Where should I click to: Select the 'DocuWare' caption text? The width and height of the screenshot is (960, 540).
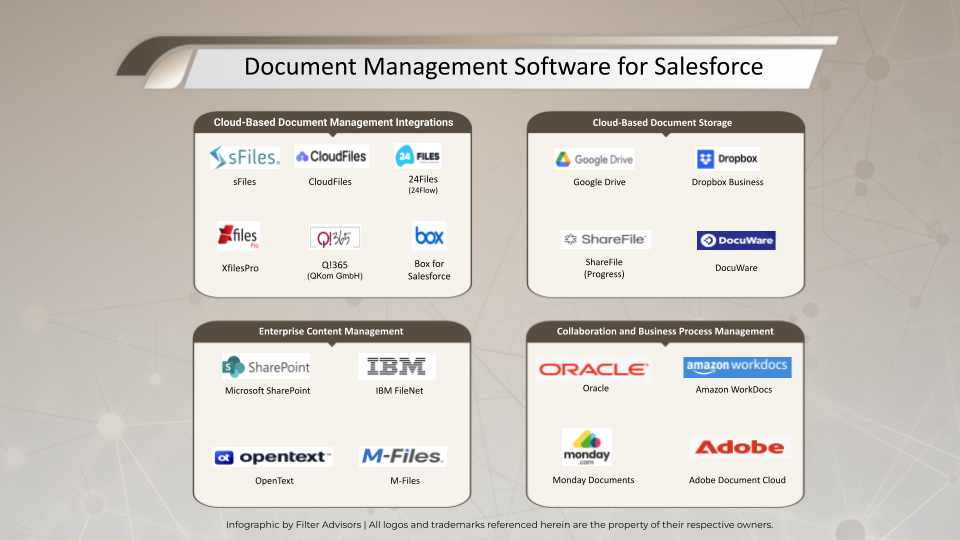[x=736, y=268]
